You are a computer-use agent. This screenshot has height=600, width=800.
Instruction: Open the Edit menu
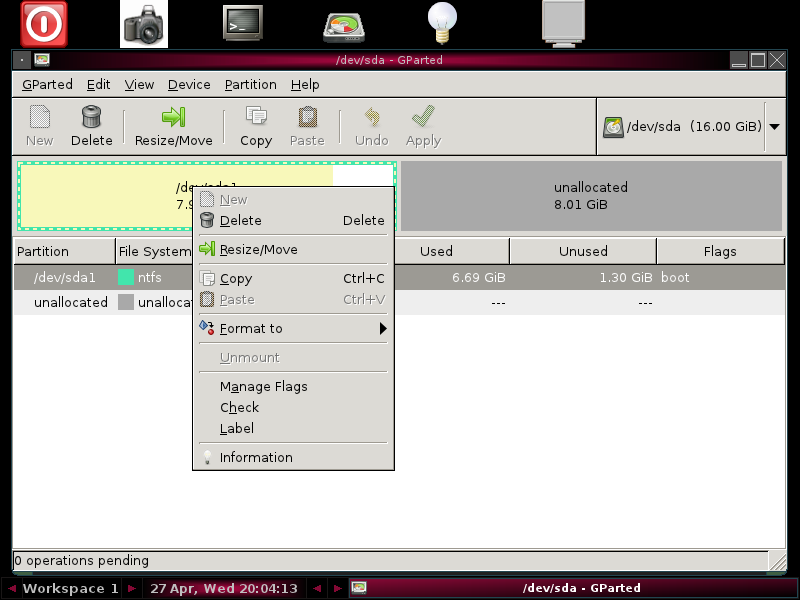(x=98, y=85)
